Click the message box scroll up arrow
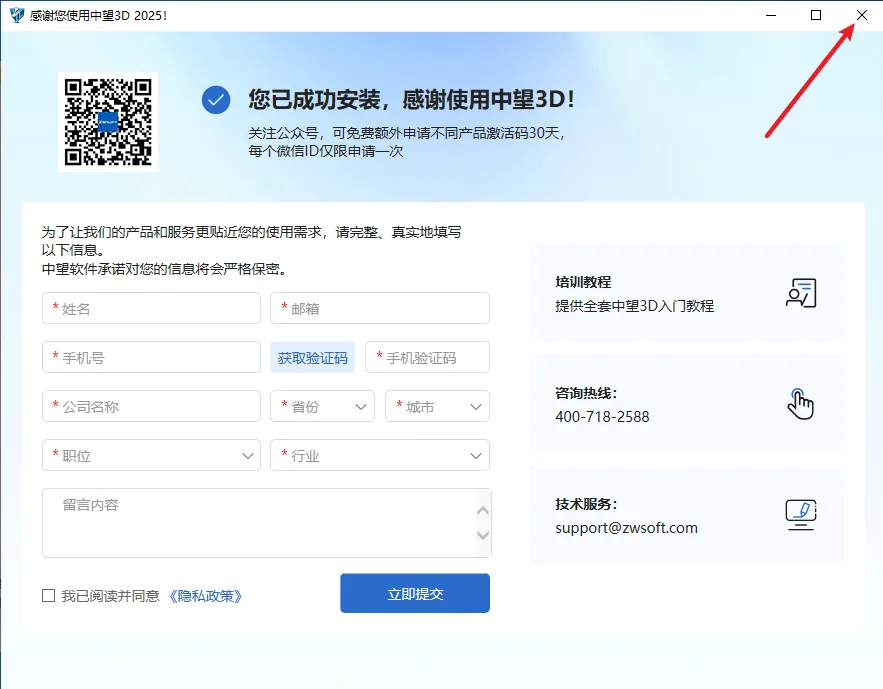The width and height of the screenshot is (883, 689). click(x=483, y=511)
